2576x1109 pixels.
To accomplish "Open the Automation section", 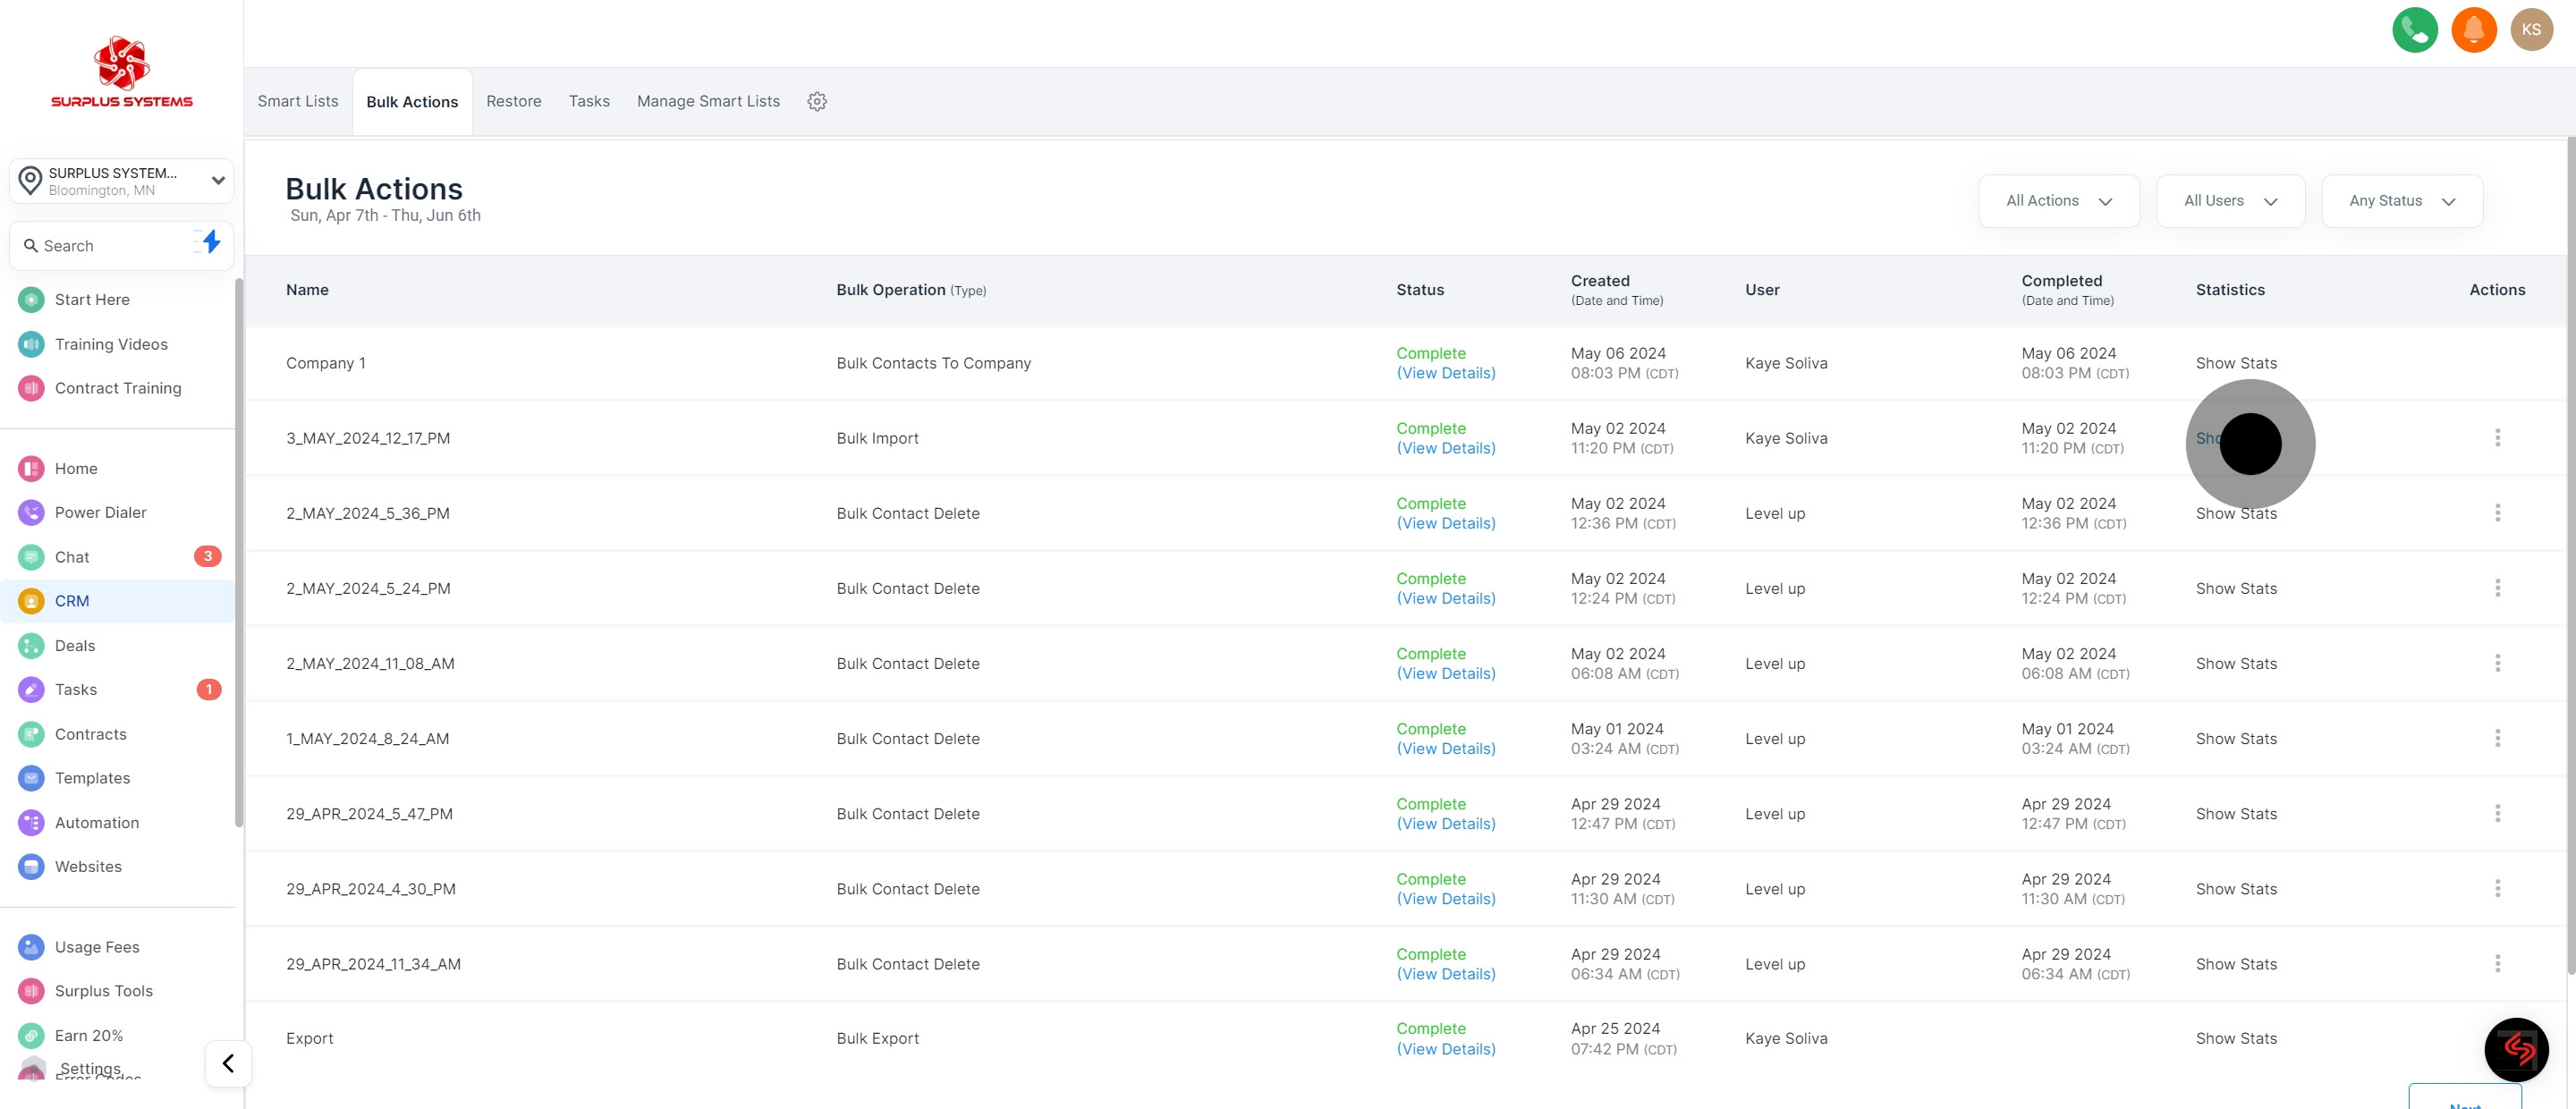I will (x=96, y=822).
